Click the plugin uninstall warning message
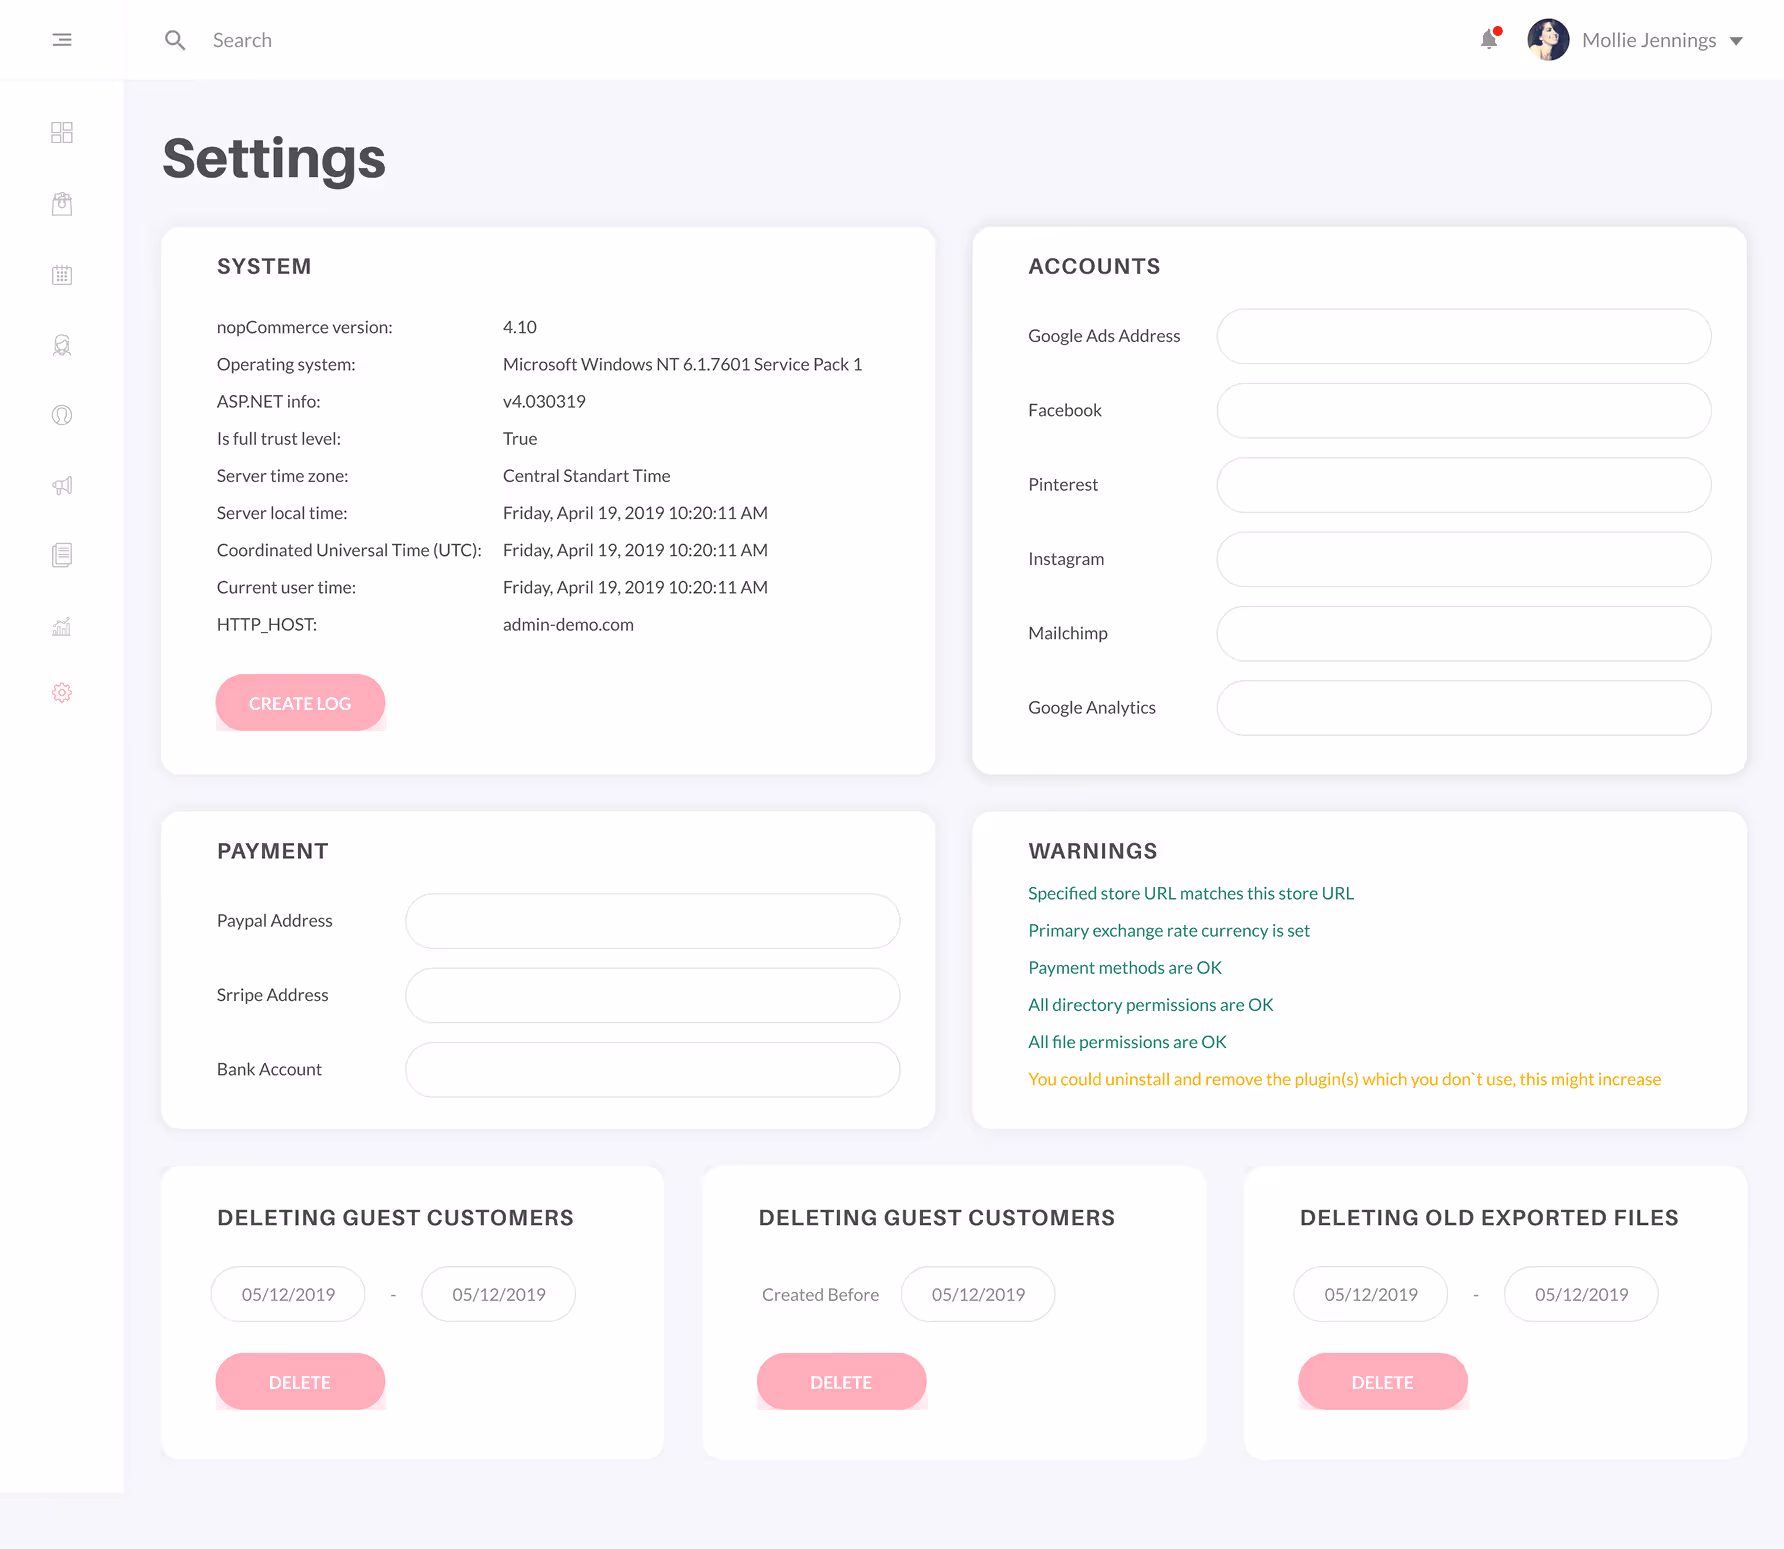The height and width of the screenshot is (1549, 1784). tap(1344, 1079)
